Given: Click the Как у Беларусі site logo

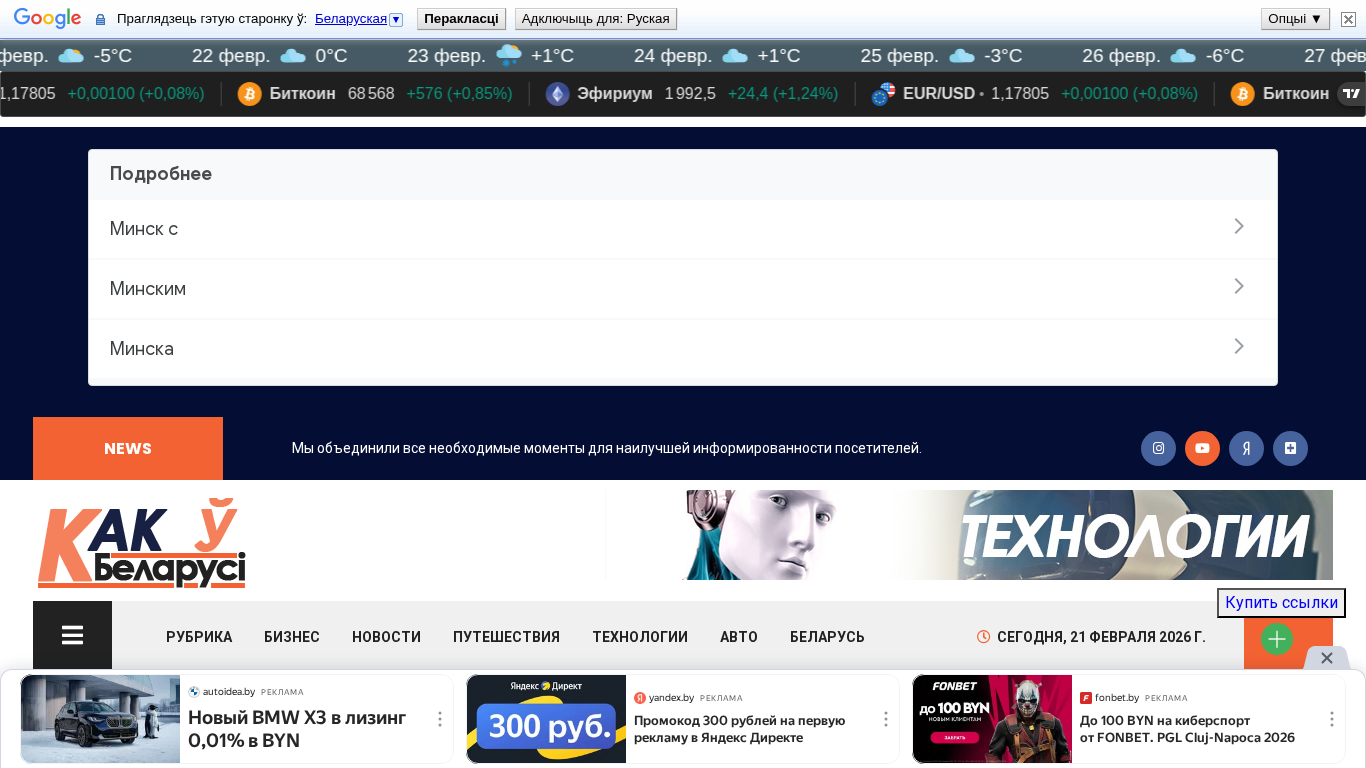Looking at the screenshot, I should coord(141,543).
